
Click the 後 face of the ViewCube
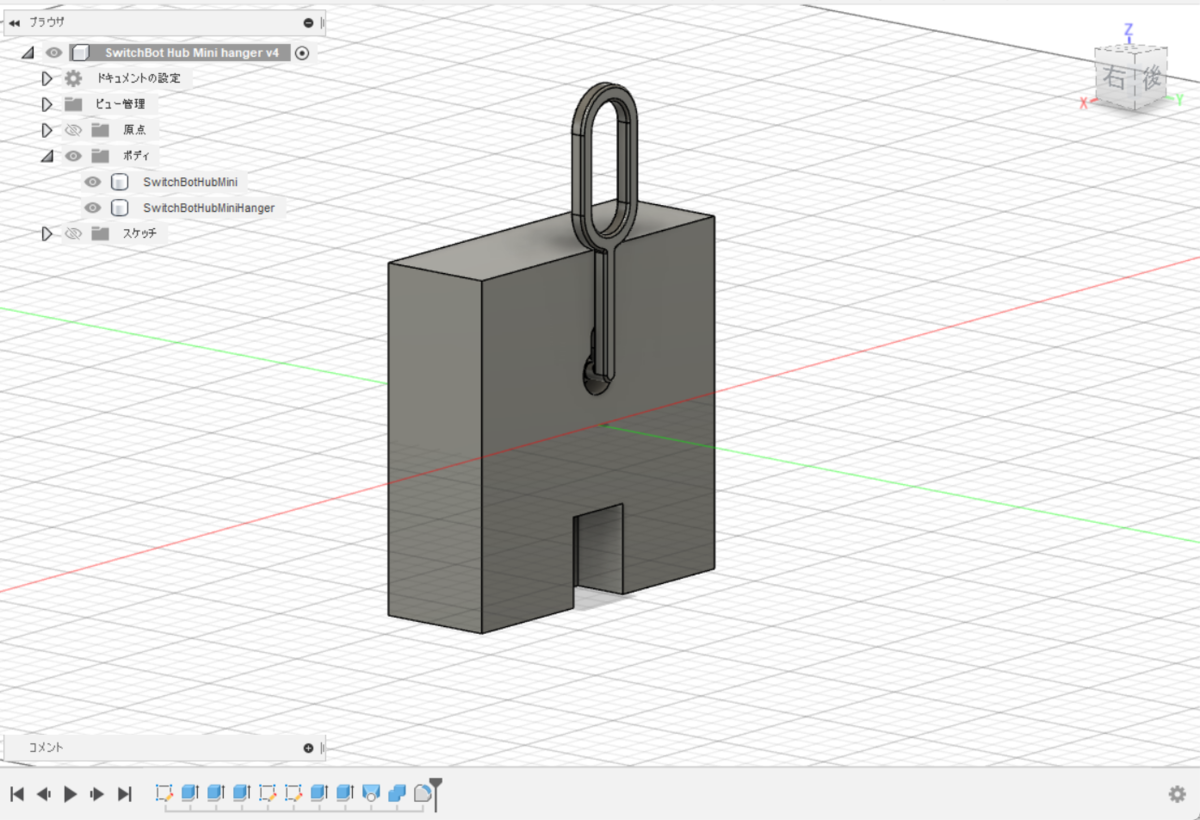[1150, 80]
